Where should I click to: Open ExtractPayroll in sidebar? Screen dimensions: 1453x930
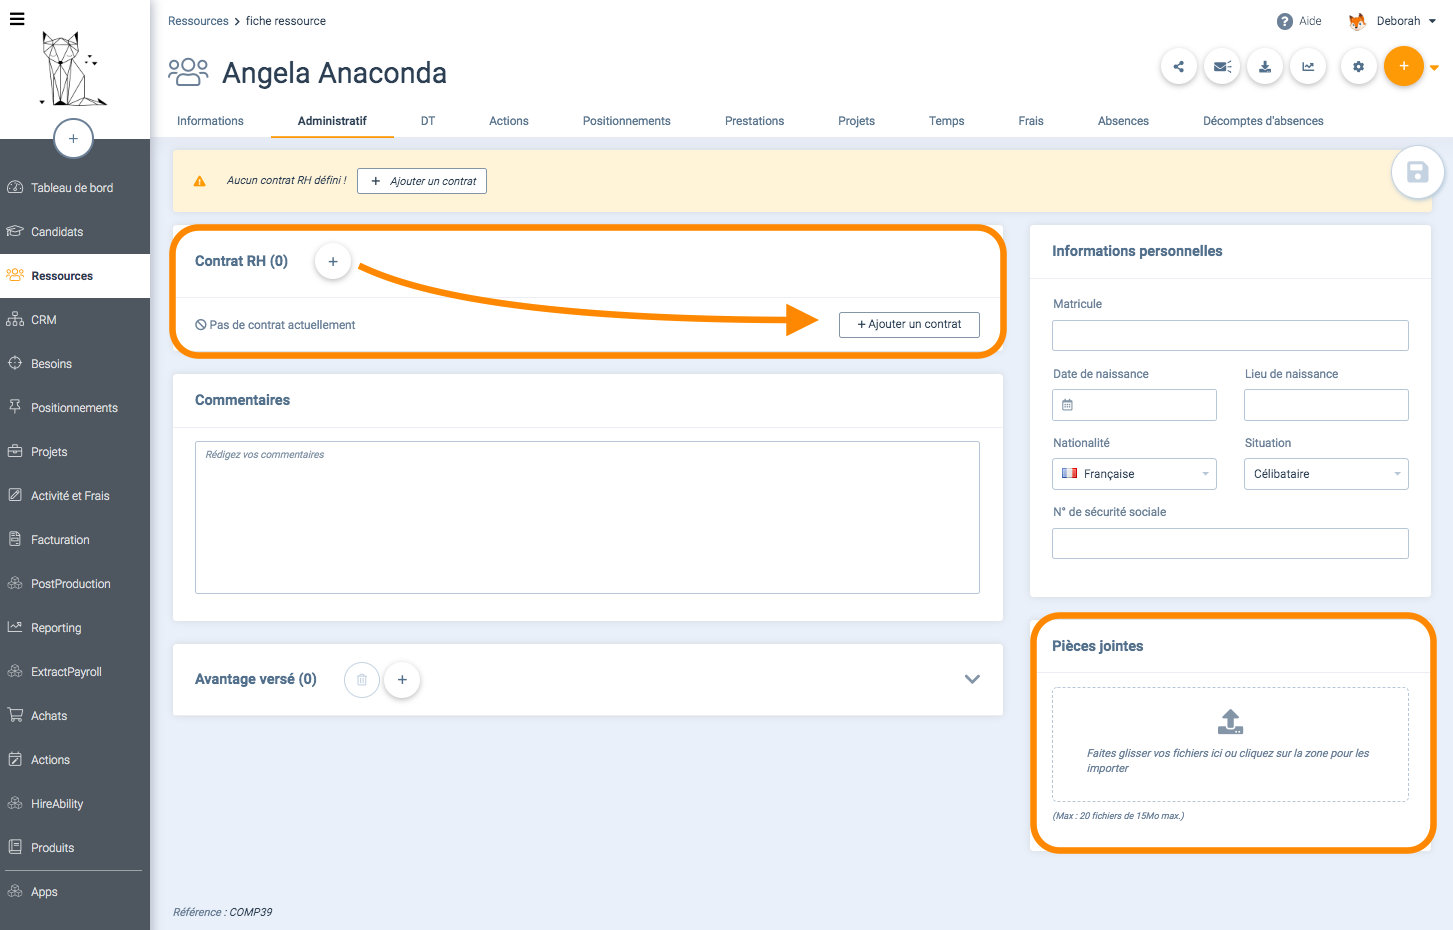[75, 672]
